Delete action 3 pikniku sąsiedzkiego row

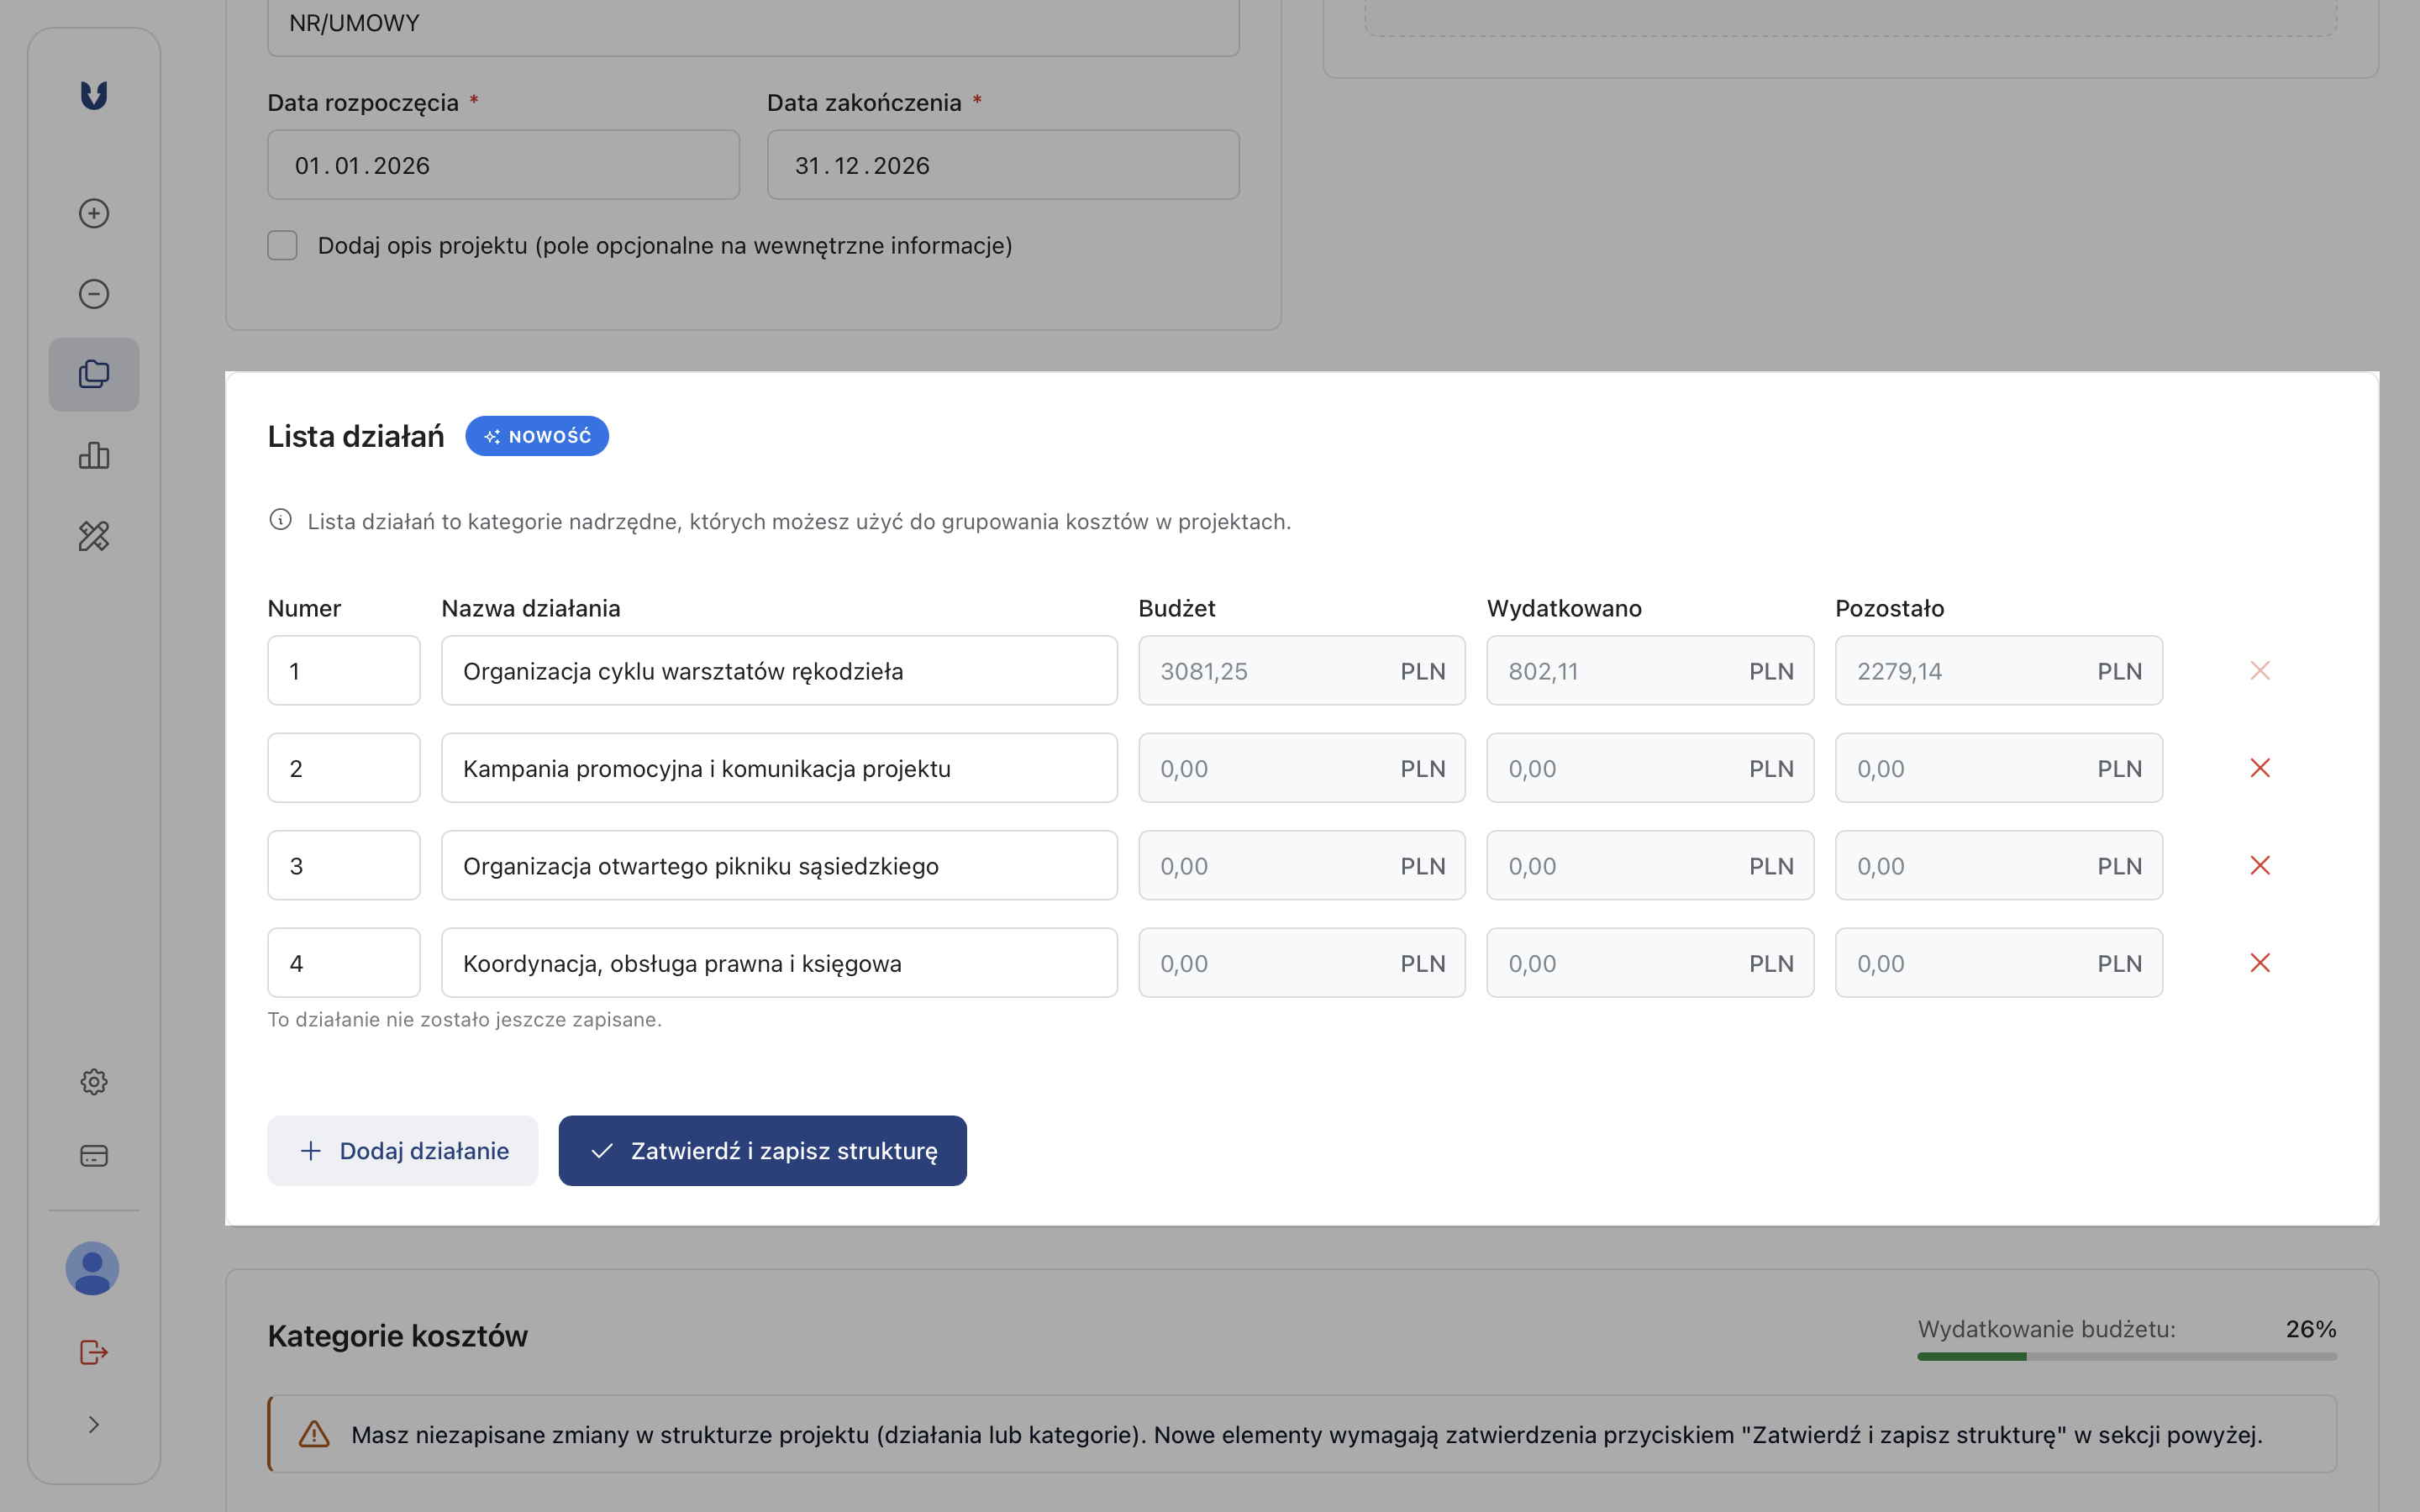point(2259,865)
